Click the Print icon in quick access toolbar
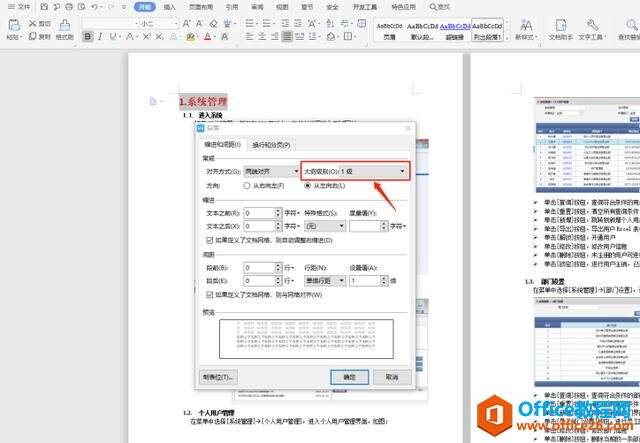This screenshot has width=640, height=443. click(x=69, y=7)
